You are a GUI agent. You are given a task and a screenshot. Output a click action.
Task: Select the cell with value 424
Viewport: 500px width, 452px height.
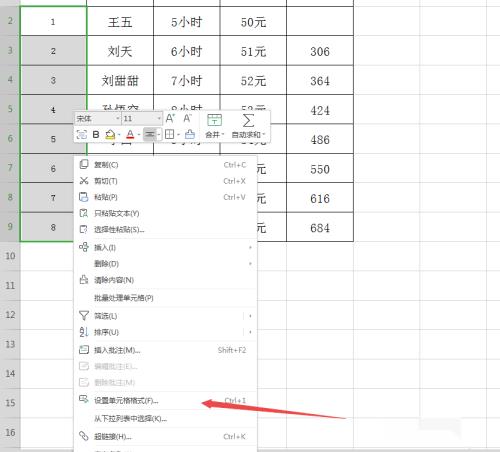tap(320, 110)
